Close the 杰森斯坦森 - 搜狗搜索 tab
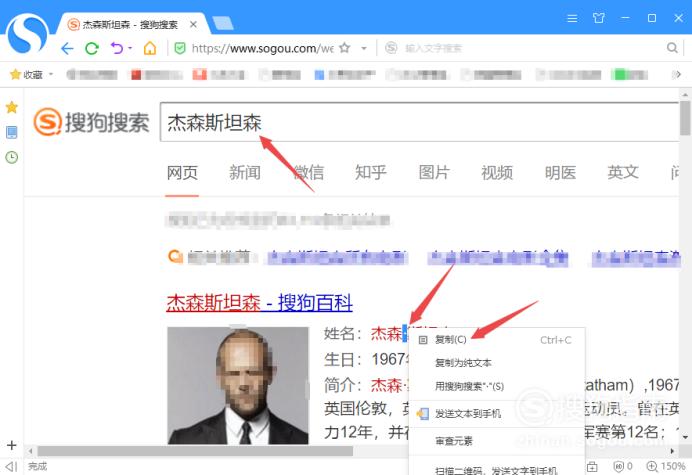The height and width of the screenshot is (475, 692). pos(193,25)
